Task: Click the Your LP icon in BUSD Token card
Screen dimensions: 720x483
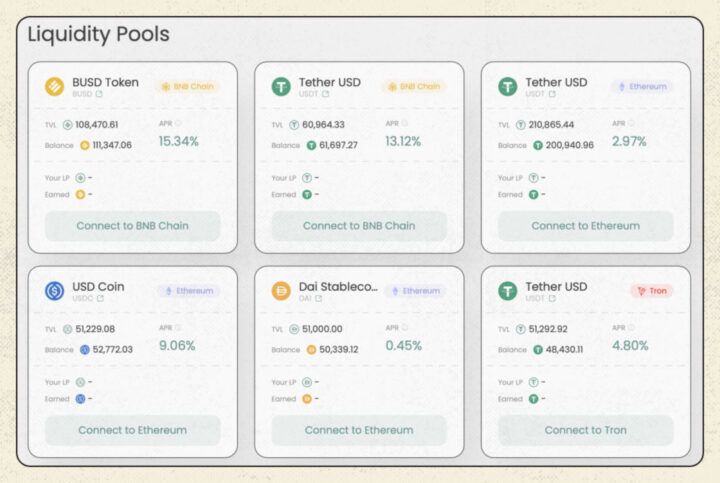Action: click(x=80, y=178)
